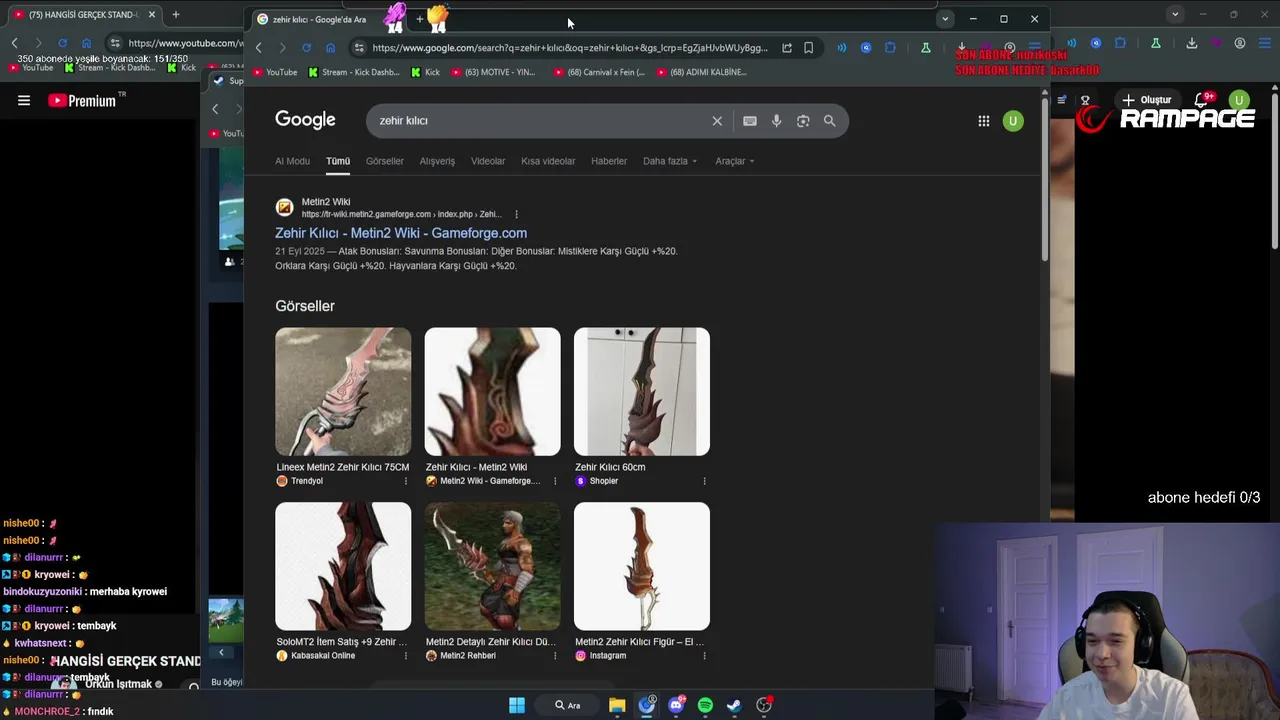Reload the Google search page
Screen dimensions: 1280x720
pos(306,47)
